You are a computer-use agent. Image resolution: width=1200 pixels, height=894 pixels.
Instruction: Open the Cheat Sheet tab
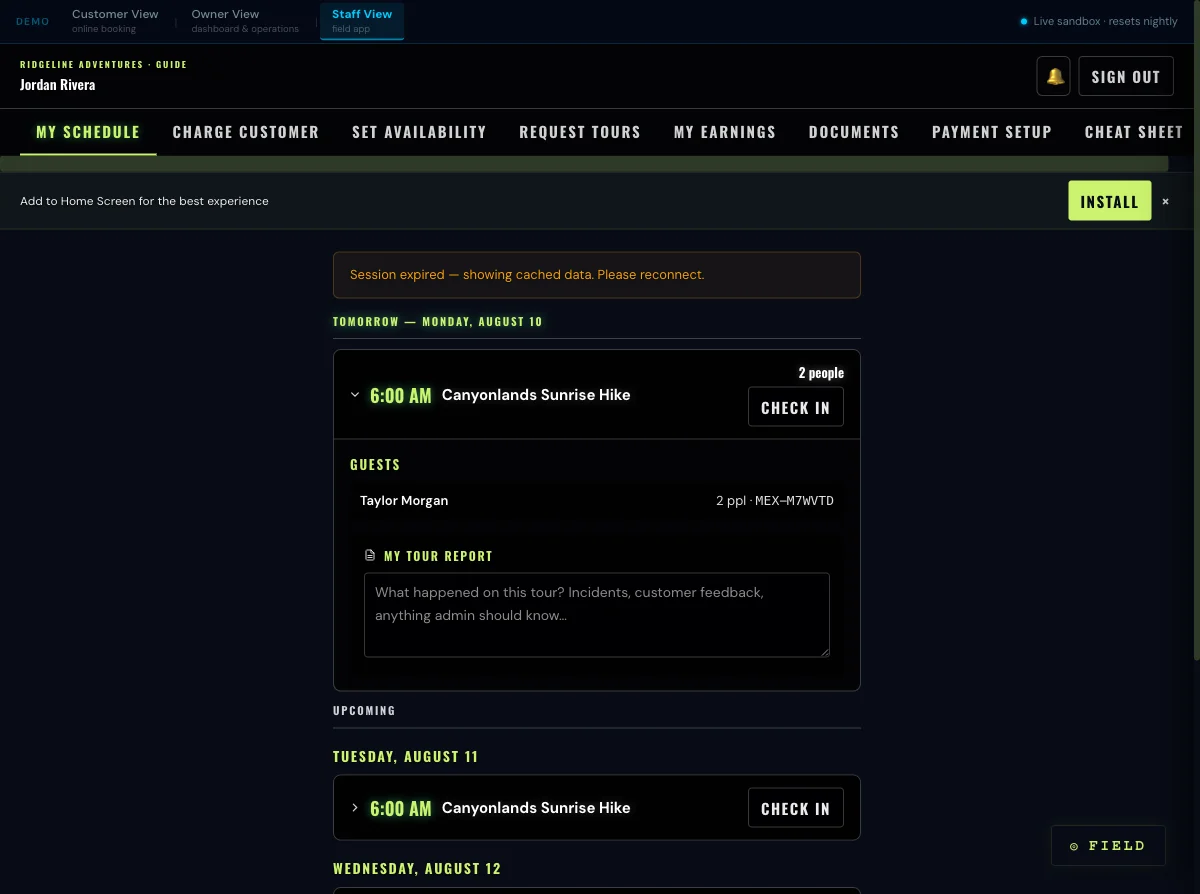[x=1134, y=132]
